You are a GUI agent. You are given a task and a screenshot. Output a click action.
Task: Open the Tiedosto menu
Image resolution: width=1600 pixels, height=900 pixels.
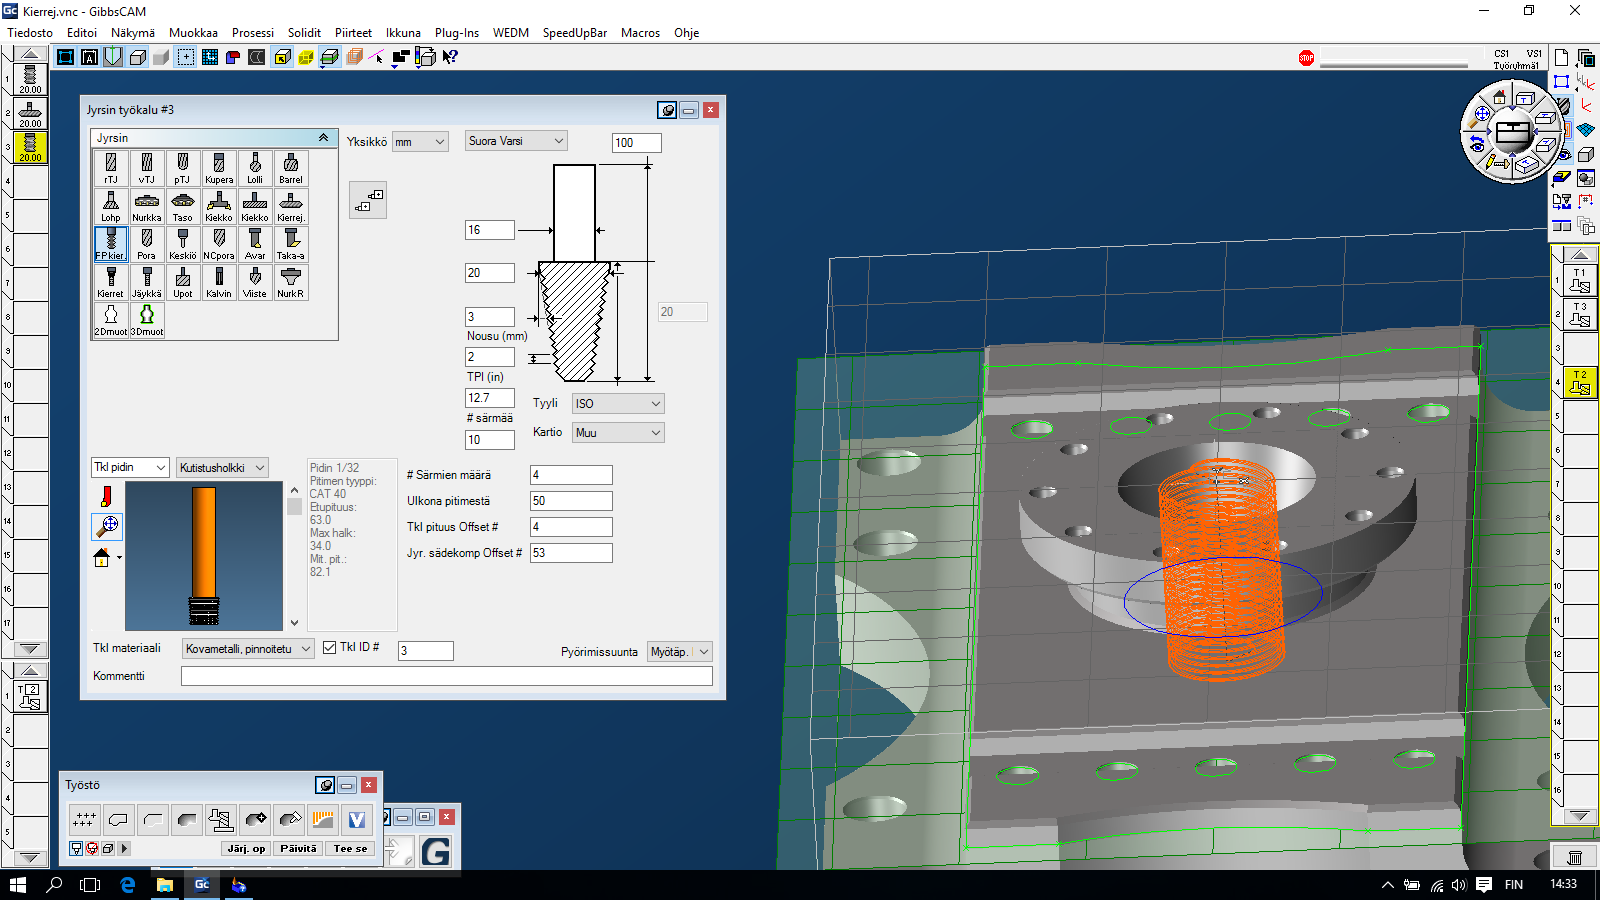(x=30, y=33)
